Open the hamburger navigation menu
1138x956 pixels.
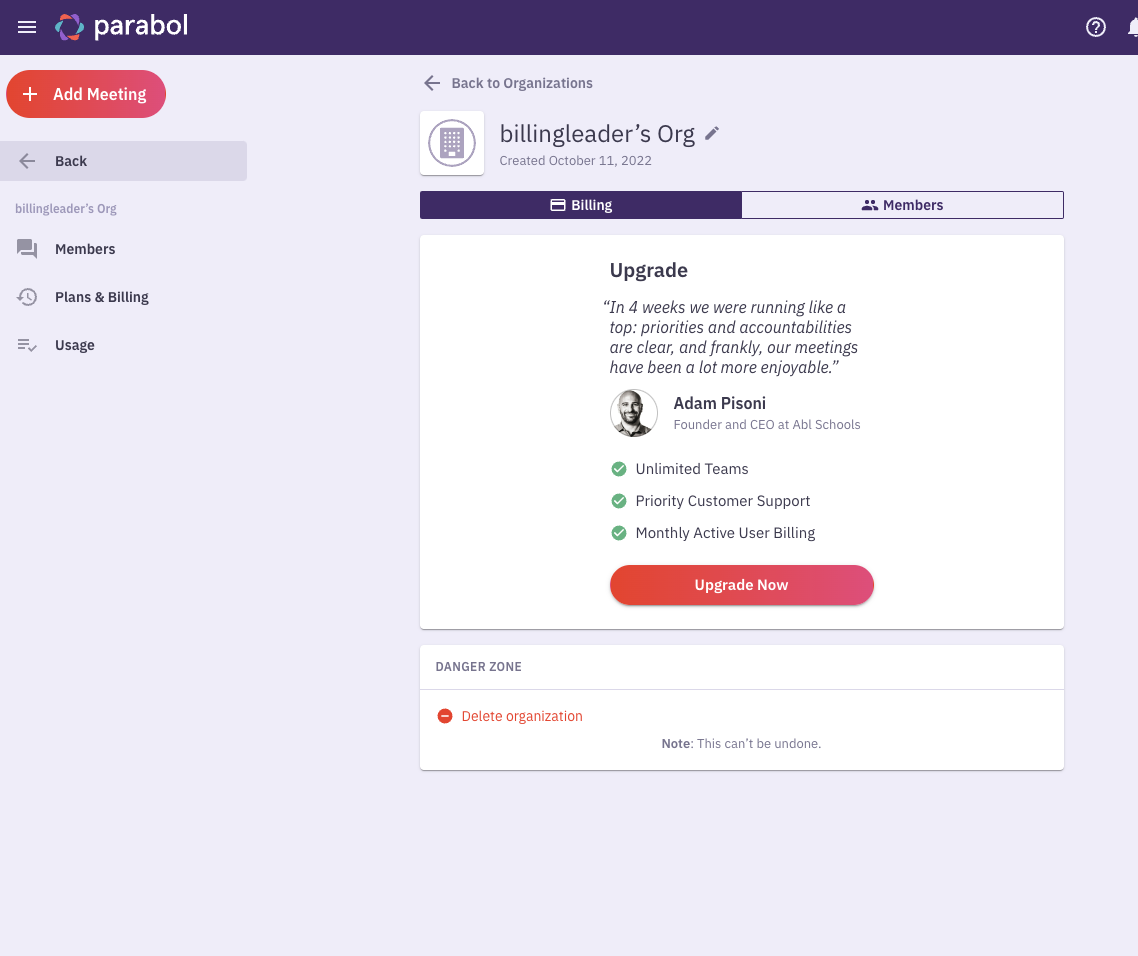tap(26, 27)
